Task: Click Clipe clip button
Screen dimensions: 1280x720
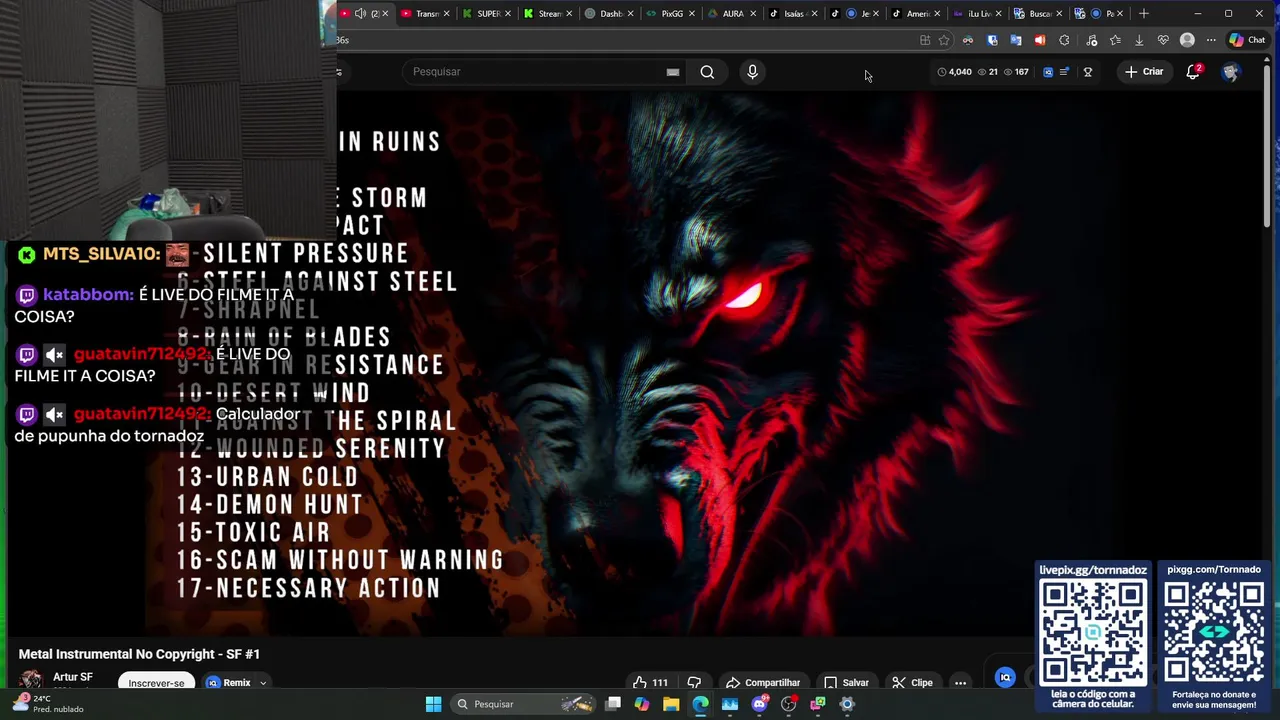Action: pos(912,683)
